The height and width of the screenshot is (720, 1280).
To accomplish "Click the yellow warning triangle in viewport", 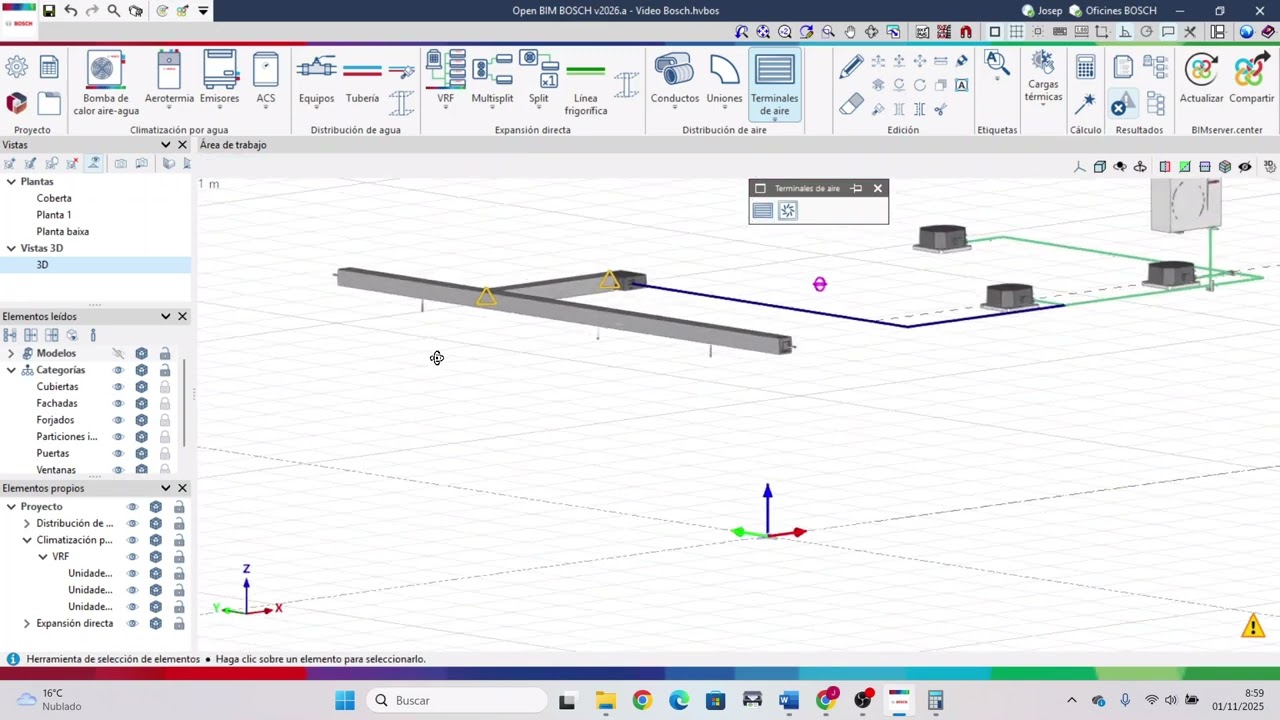I will tap(1253, 627).
